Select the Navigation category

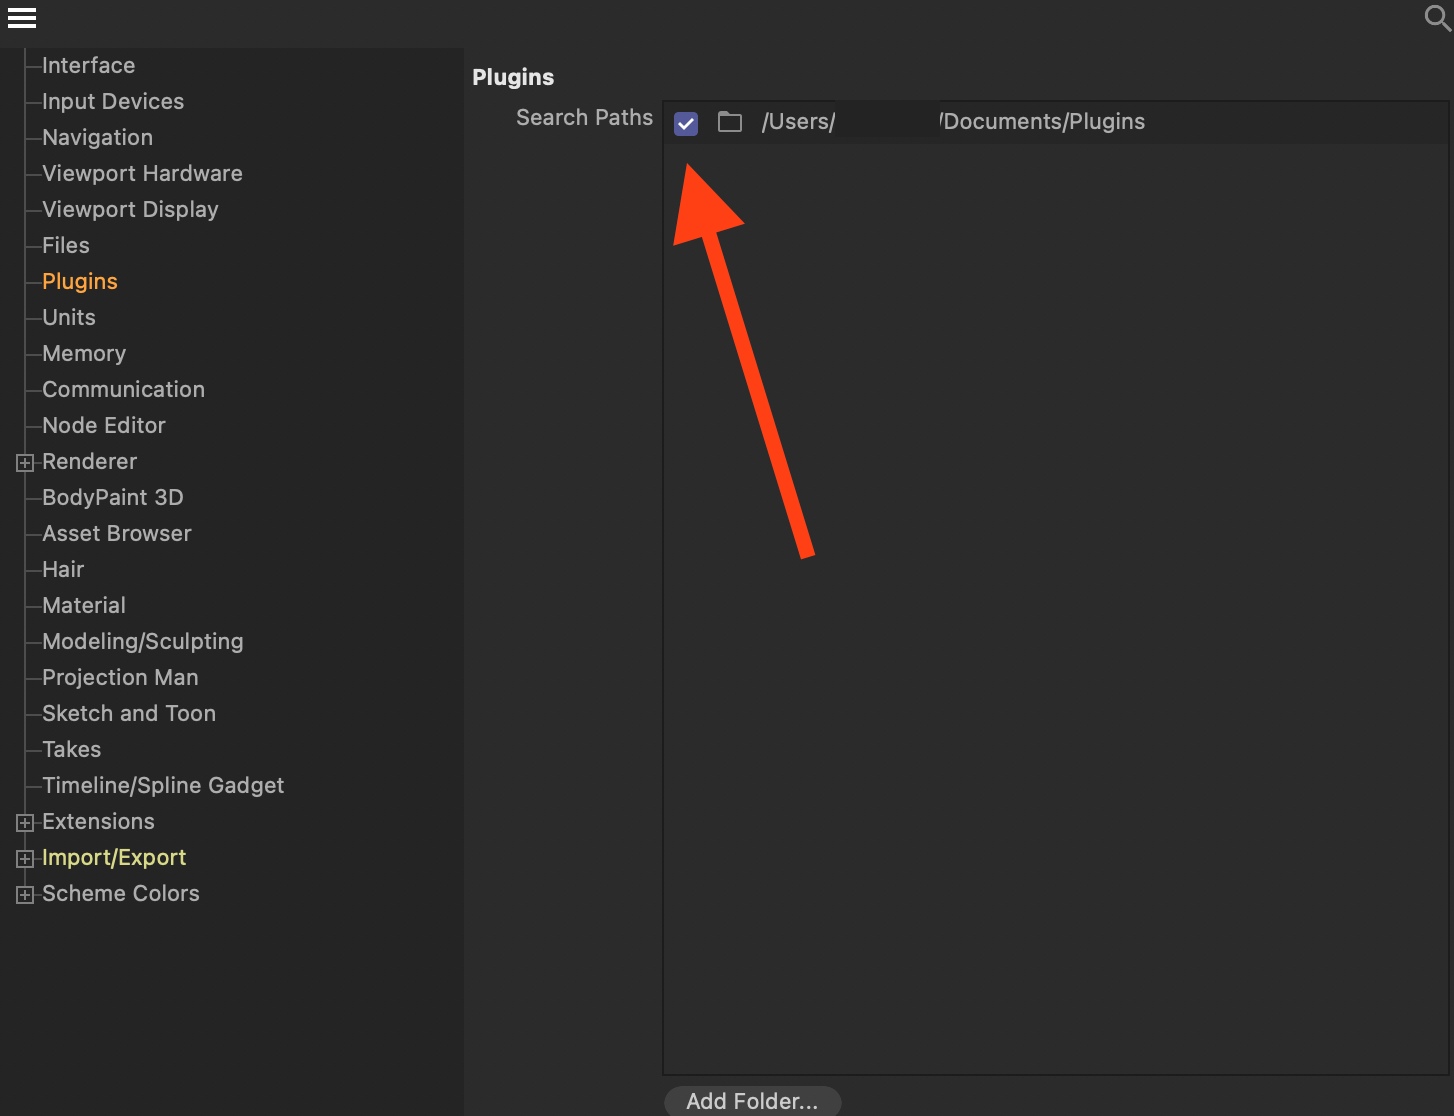point(97,137)
